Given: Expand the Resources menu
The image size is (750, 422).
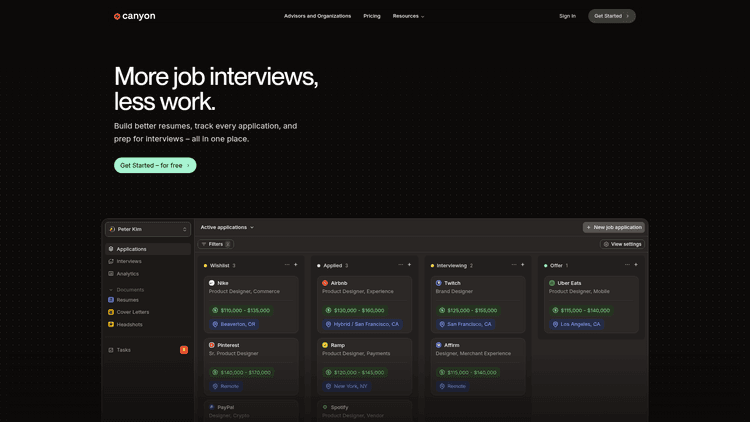Looking at the screenshot, I should [x=408, y=16].
